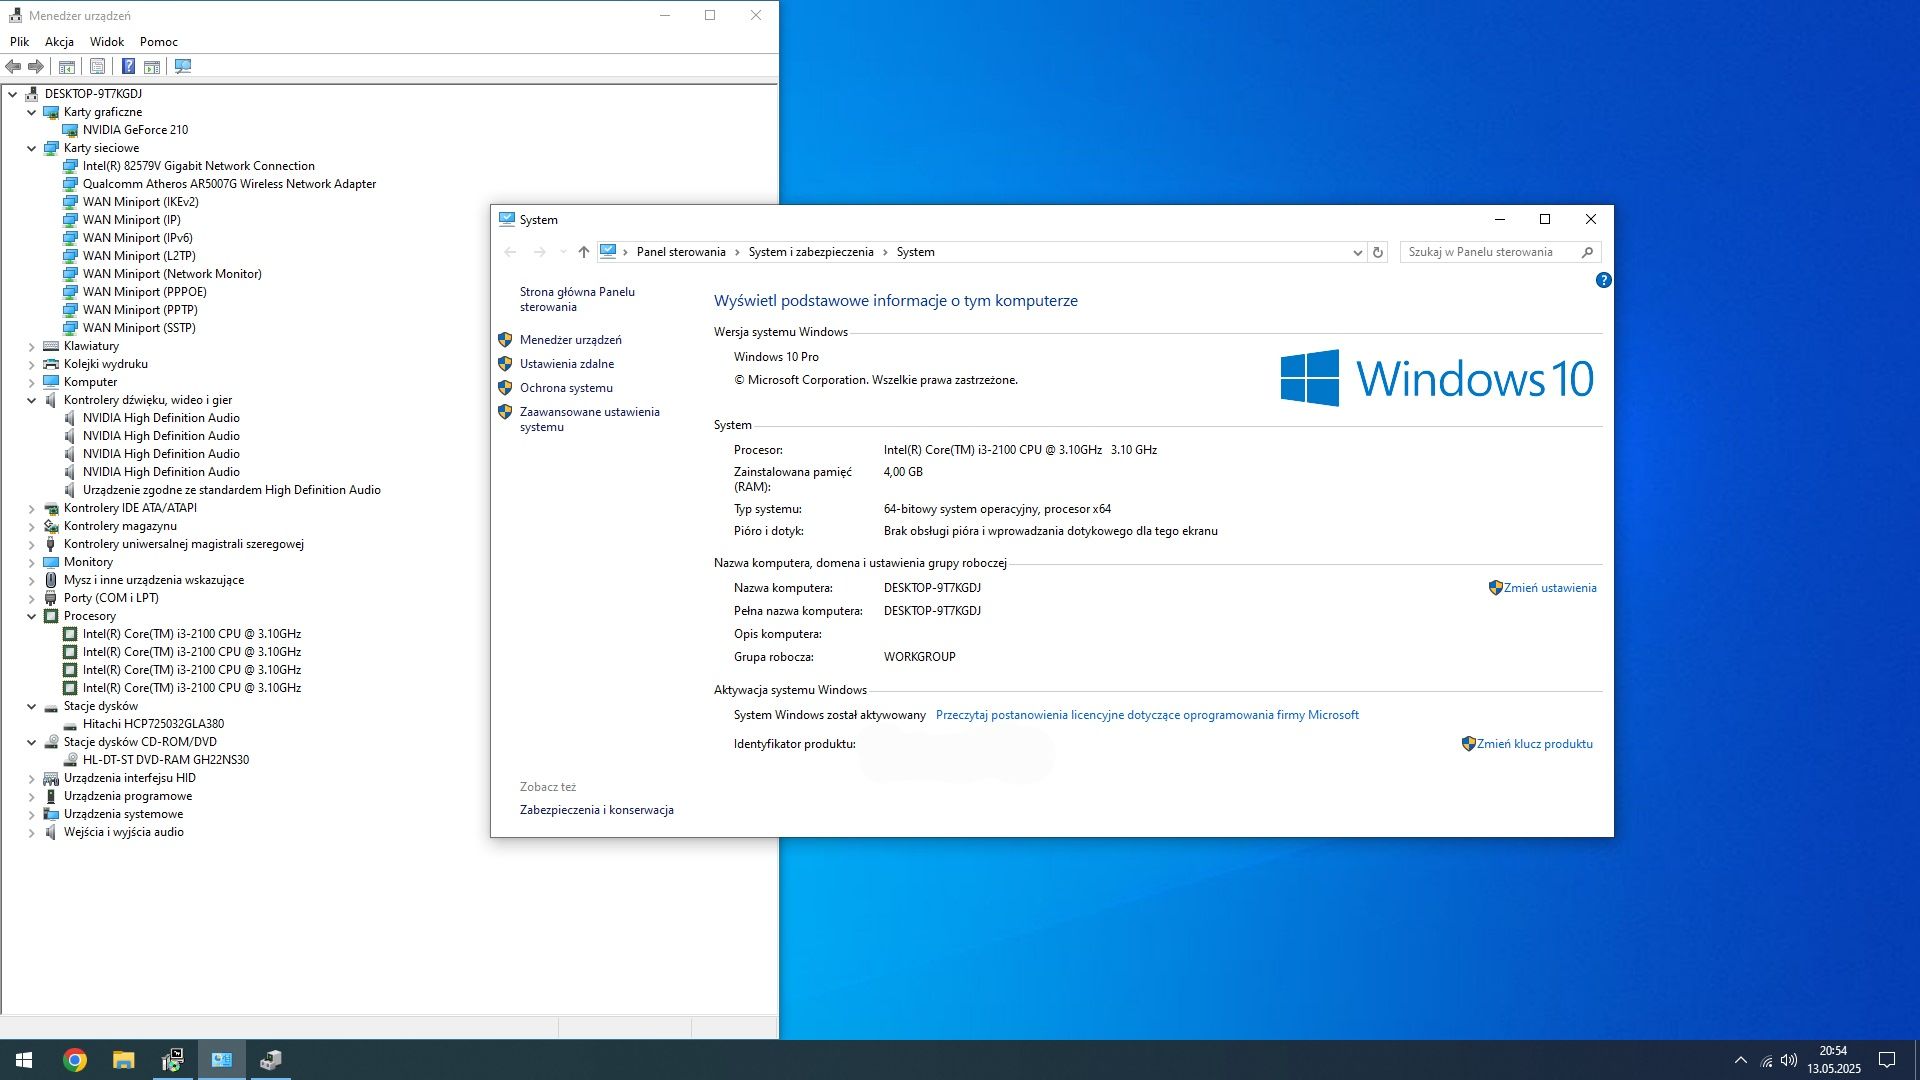Open Zaawansowane ustawienia systemu link

pos(589,419)
